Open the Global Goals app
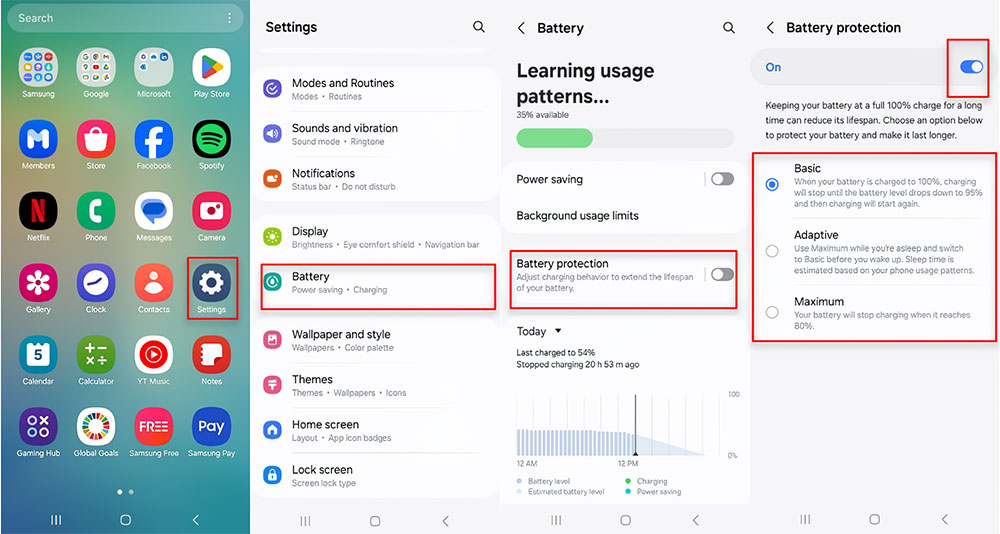Image resolution: width=1000 pixels, height=534 pixels. (x=96, y=427)
